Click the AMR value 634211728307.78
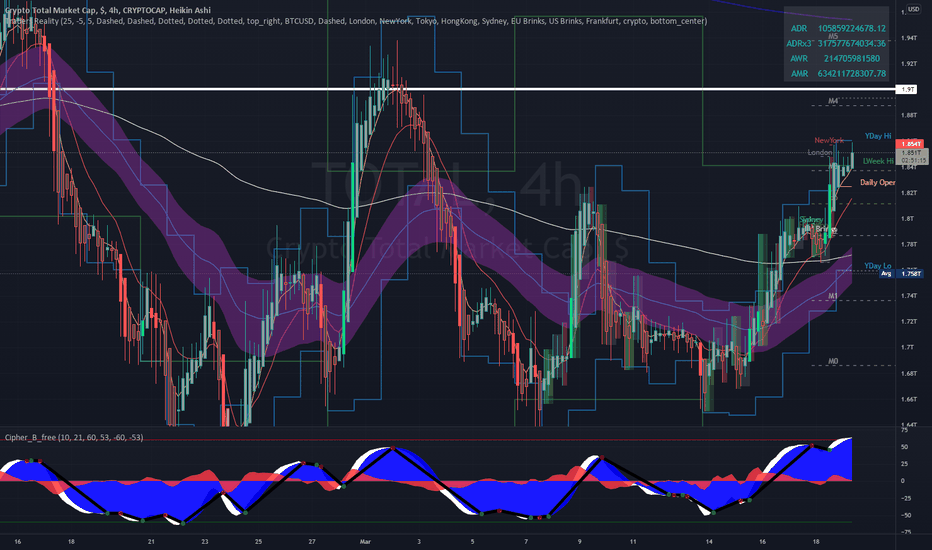932x550 pixels. 852,74
